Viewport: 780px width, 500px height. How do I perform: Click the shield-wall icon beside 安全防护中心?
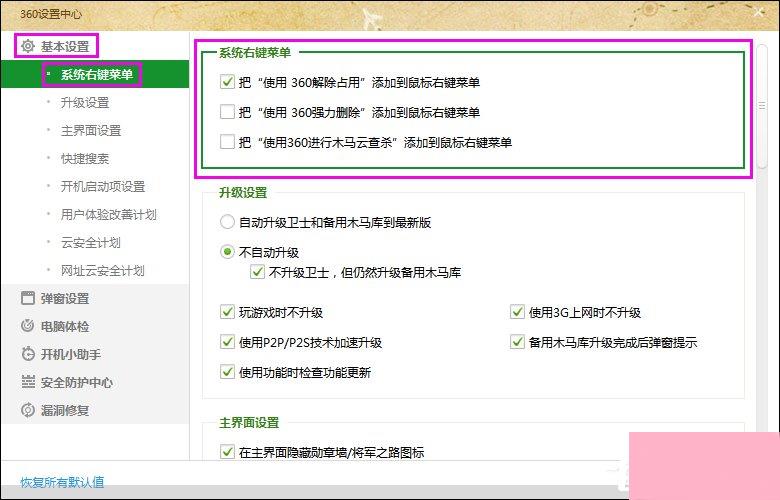[x=28, y=382]
